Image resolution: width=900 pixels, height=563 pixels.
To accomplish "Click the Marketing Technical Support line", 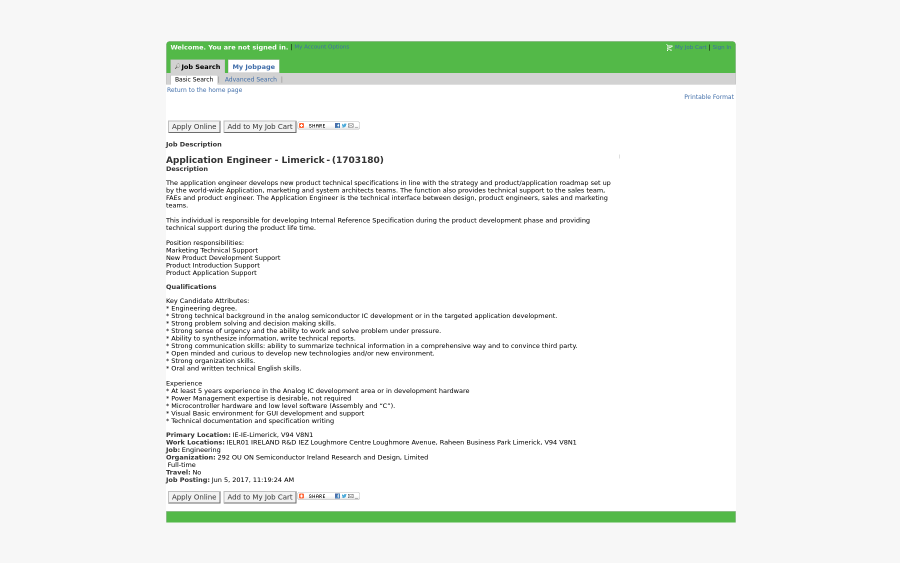I will tap(212, 250).
